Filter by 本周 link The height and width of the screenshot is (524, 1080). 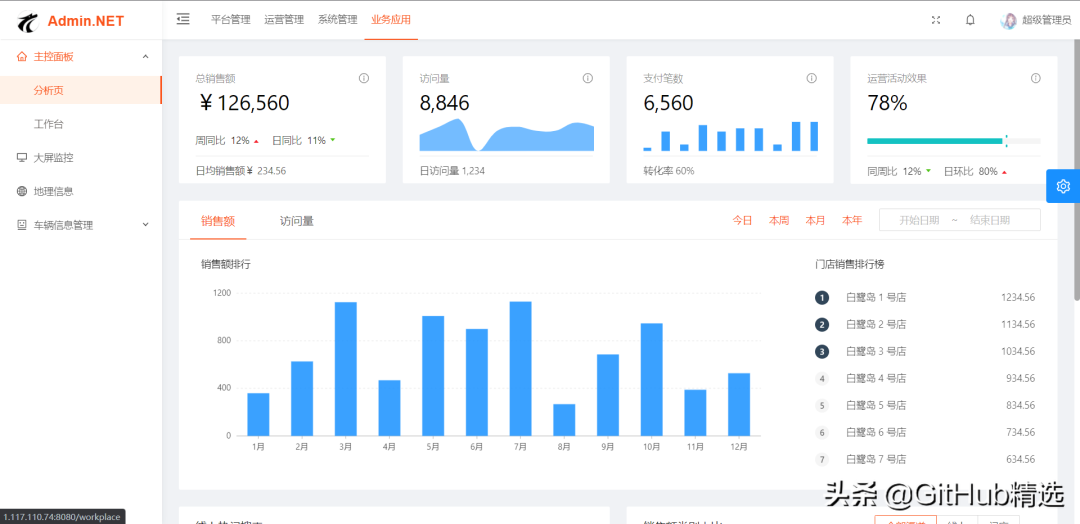779,220
